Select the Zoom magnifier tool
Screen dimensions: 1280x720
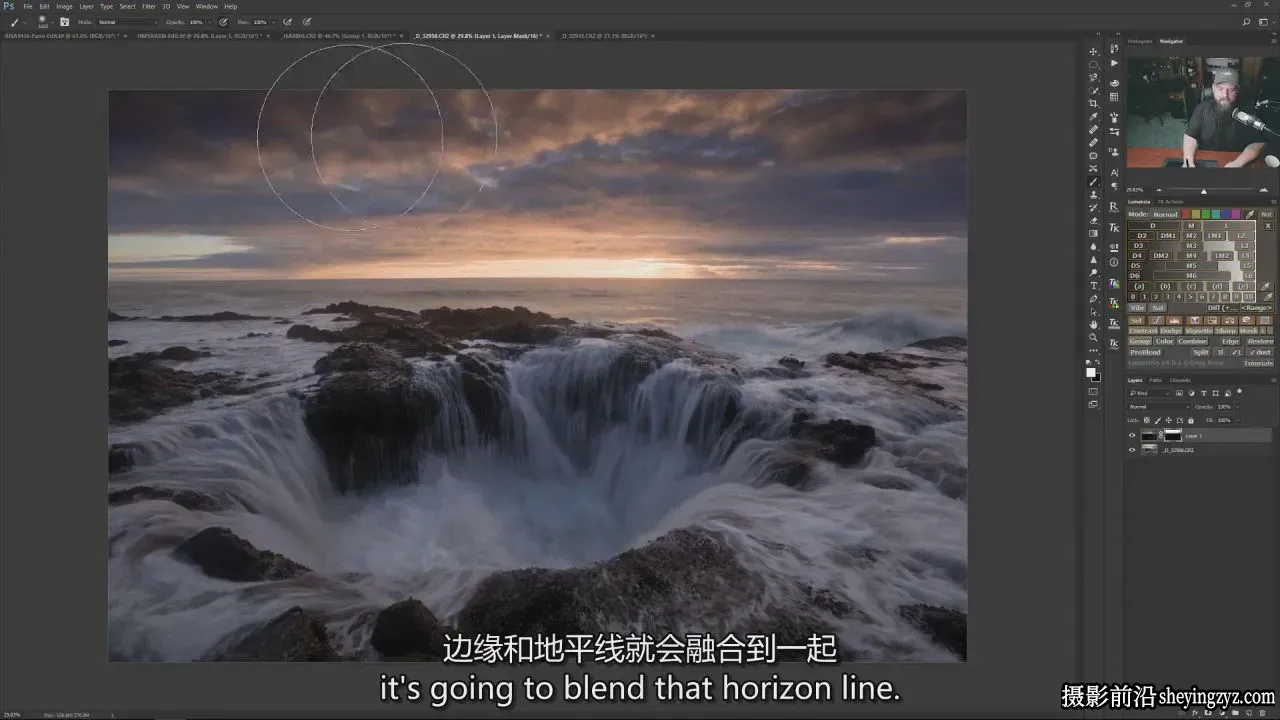click(x=1094, y=337)
